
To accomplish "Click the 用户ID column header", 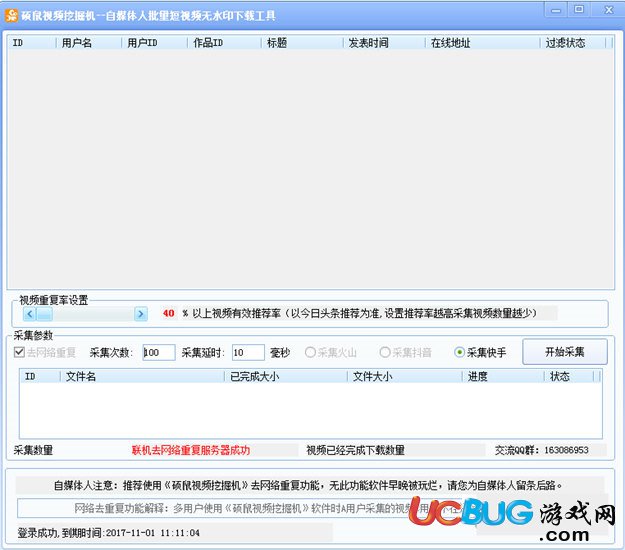I will (154, 43).
